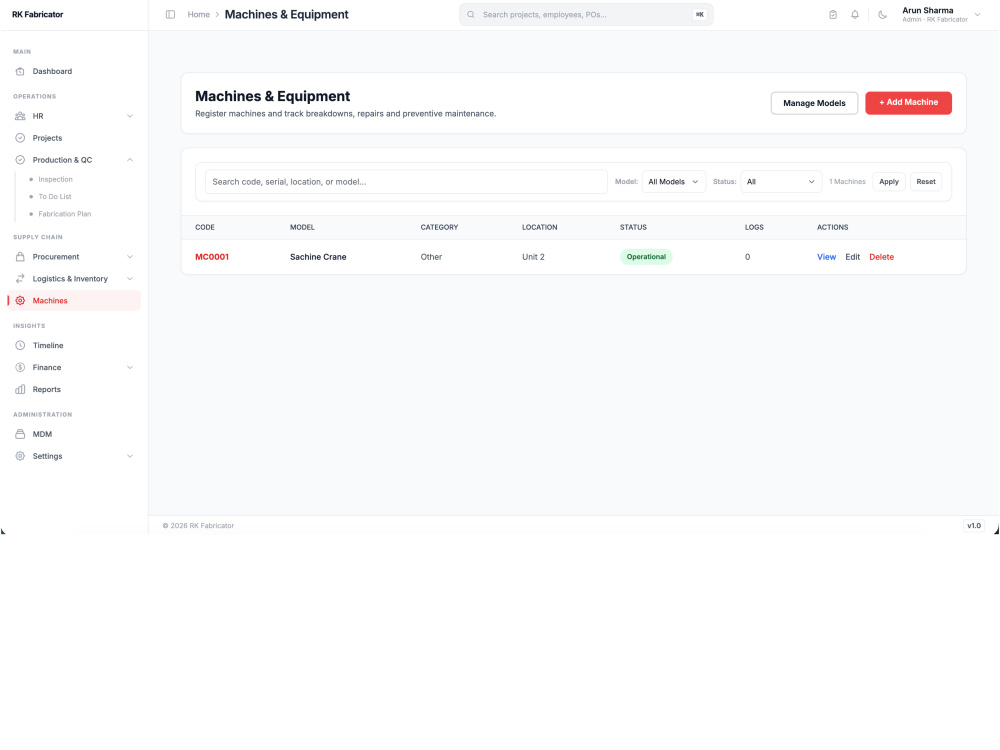Open the Status All dropdown
Image resolution: width=1000 pixels, height=750 pixels.
tap(781, 182)
